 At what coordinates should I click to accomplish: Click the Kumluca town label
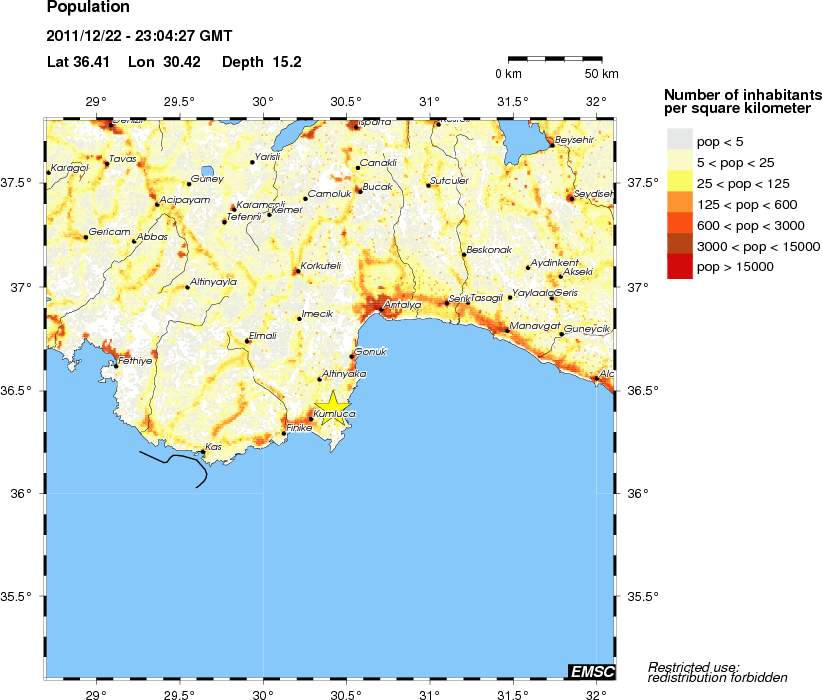(x=335, y=414)
